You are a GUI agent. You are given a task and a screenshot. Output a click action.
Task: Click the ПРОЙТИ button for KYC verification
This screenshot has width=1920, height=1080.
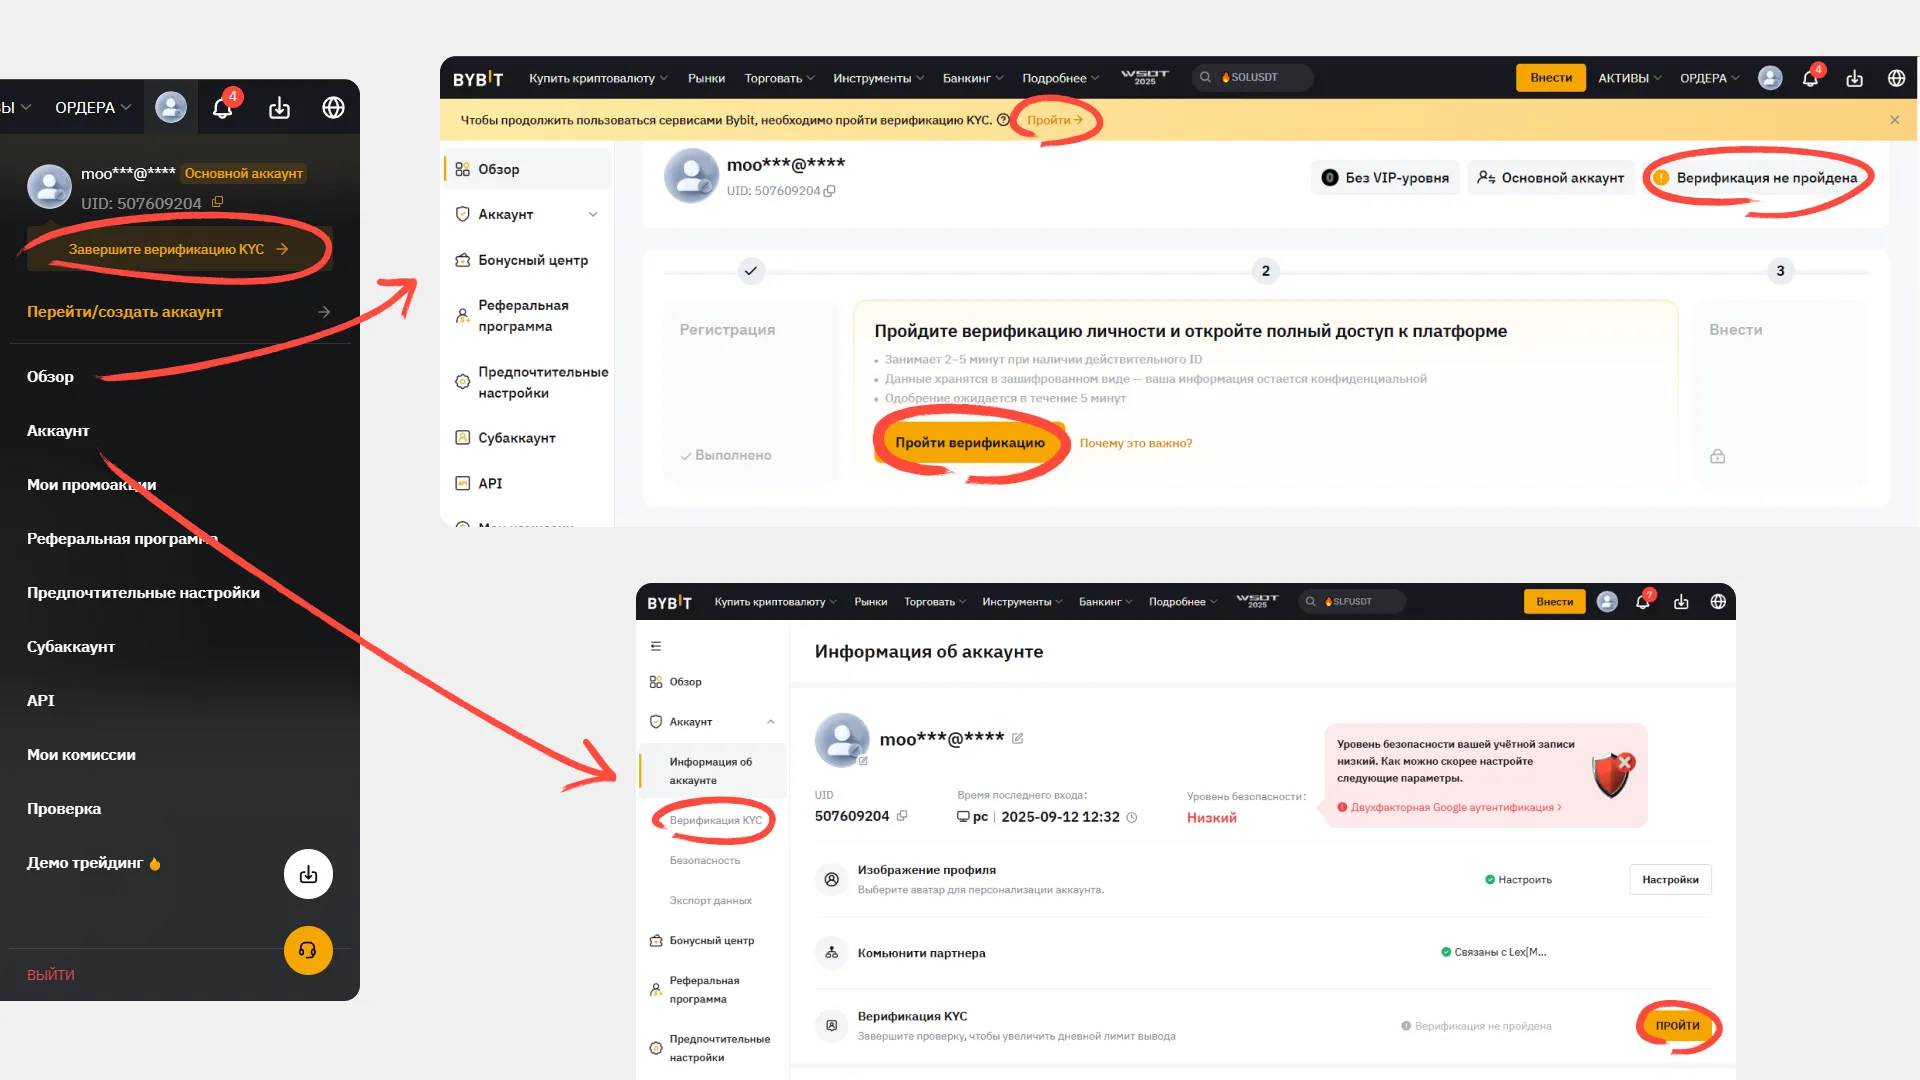[1677, 1026]
